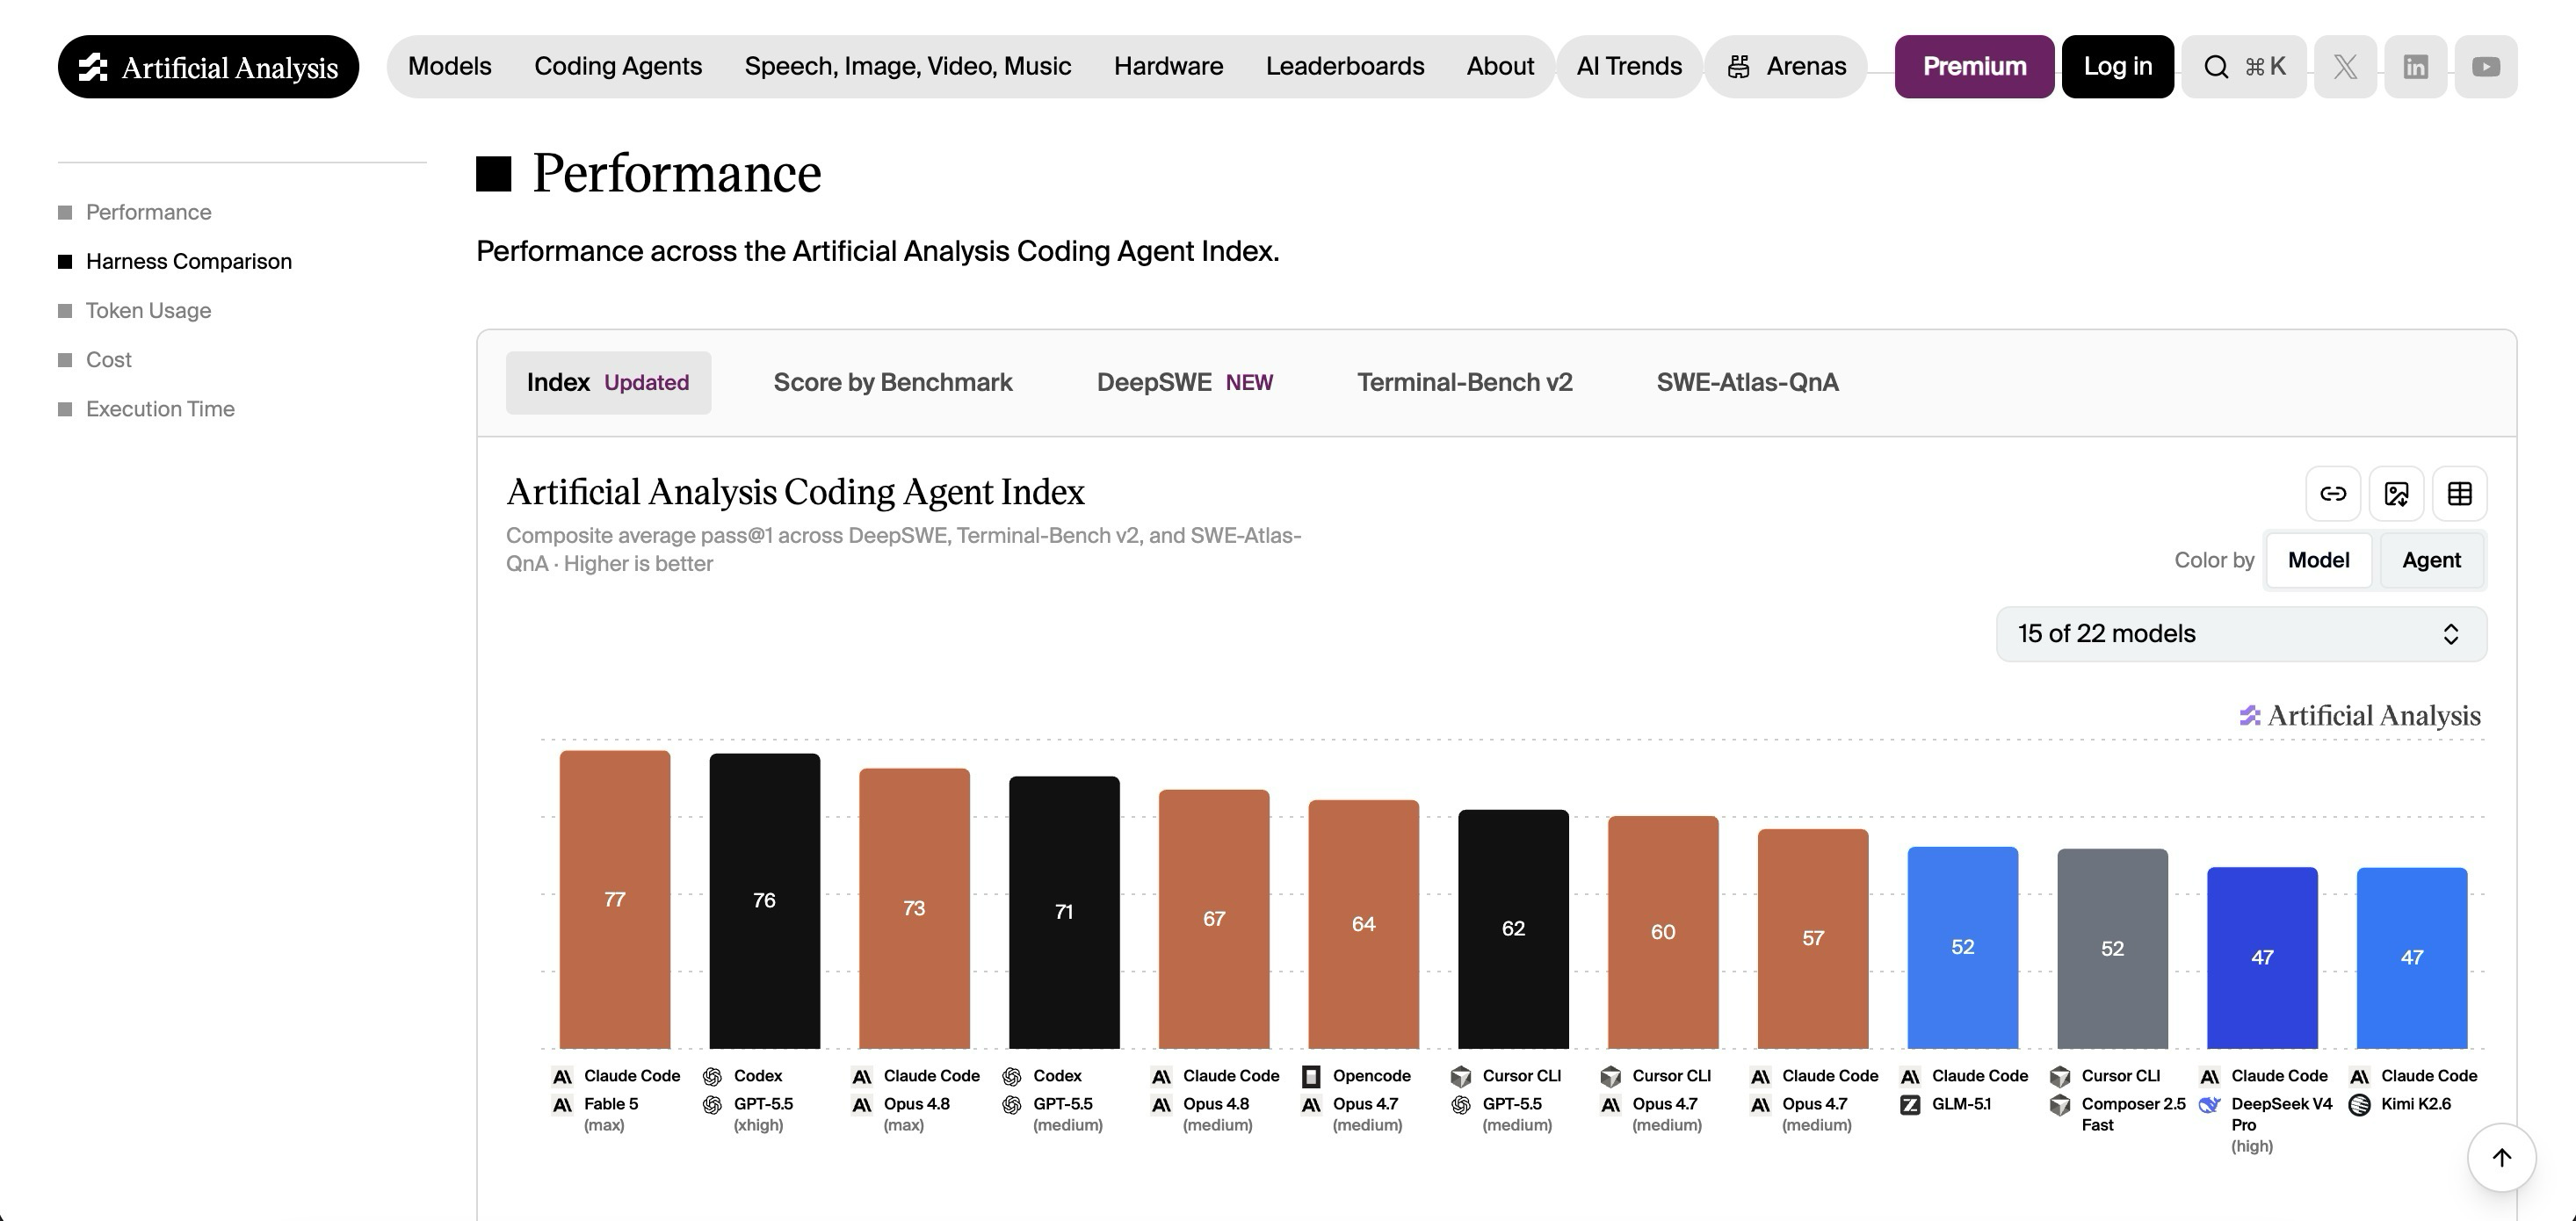Set Color by to Agent
This screenshot has height=1221, width=2576.
click(2431, 560)
